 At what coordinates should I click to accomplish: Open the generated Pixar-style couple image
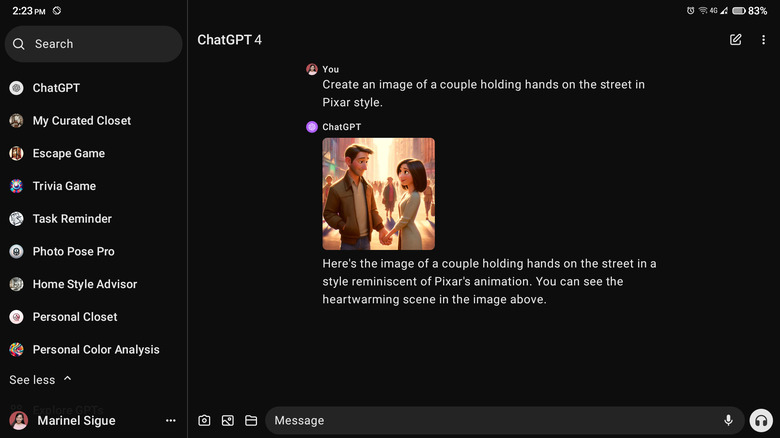point(379,194)
